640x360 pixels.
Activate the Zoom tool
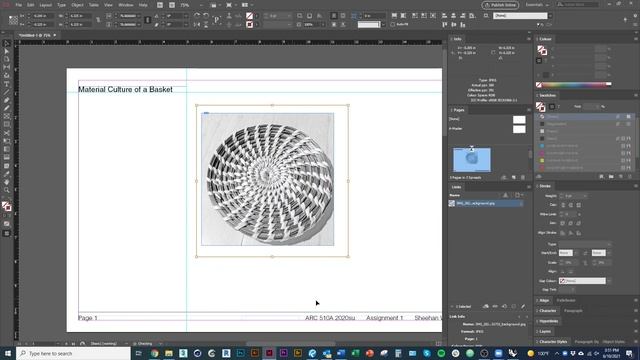[7, 190]
